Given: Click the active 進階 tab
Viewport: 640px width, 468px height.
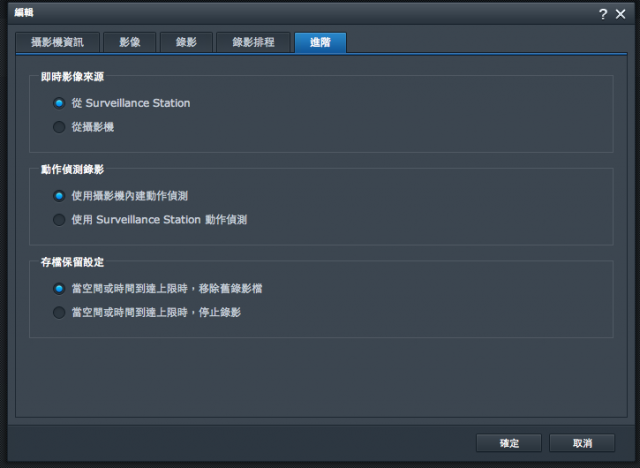Looking at the screenshot, I should click(x=320, y=42).
